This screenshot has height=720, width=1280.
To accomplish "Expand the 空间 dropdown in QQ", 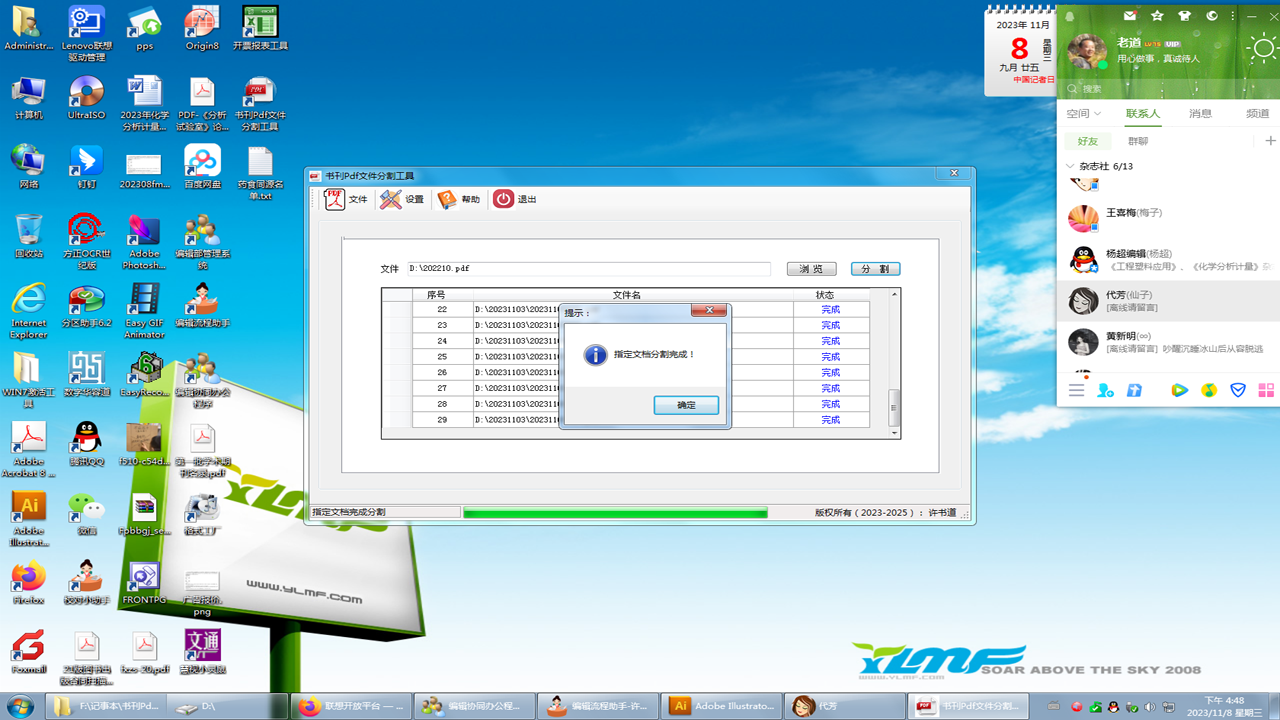I will (x=1083, y=114).
